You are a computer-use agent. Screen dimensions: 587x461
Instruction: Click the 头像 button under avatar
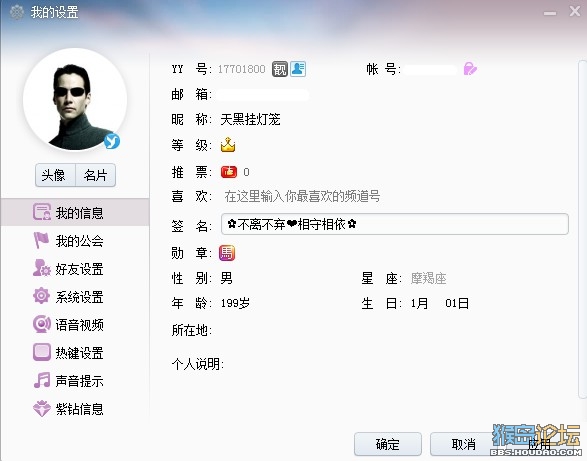[x=55, y=175]
